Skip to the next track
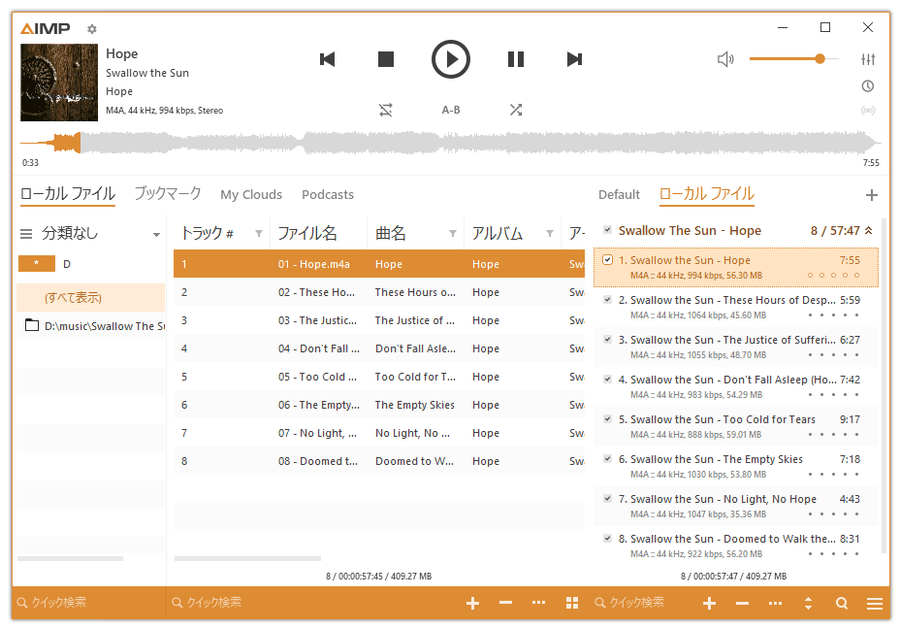The width and height of the screenshot is (900, 629). coord(575,59)
